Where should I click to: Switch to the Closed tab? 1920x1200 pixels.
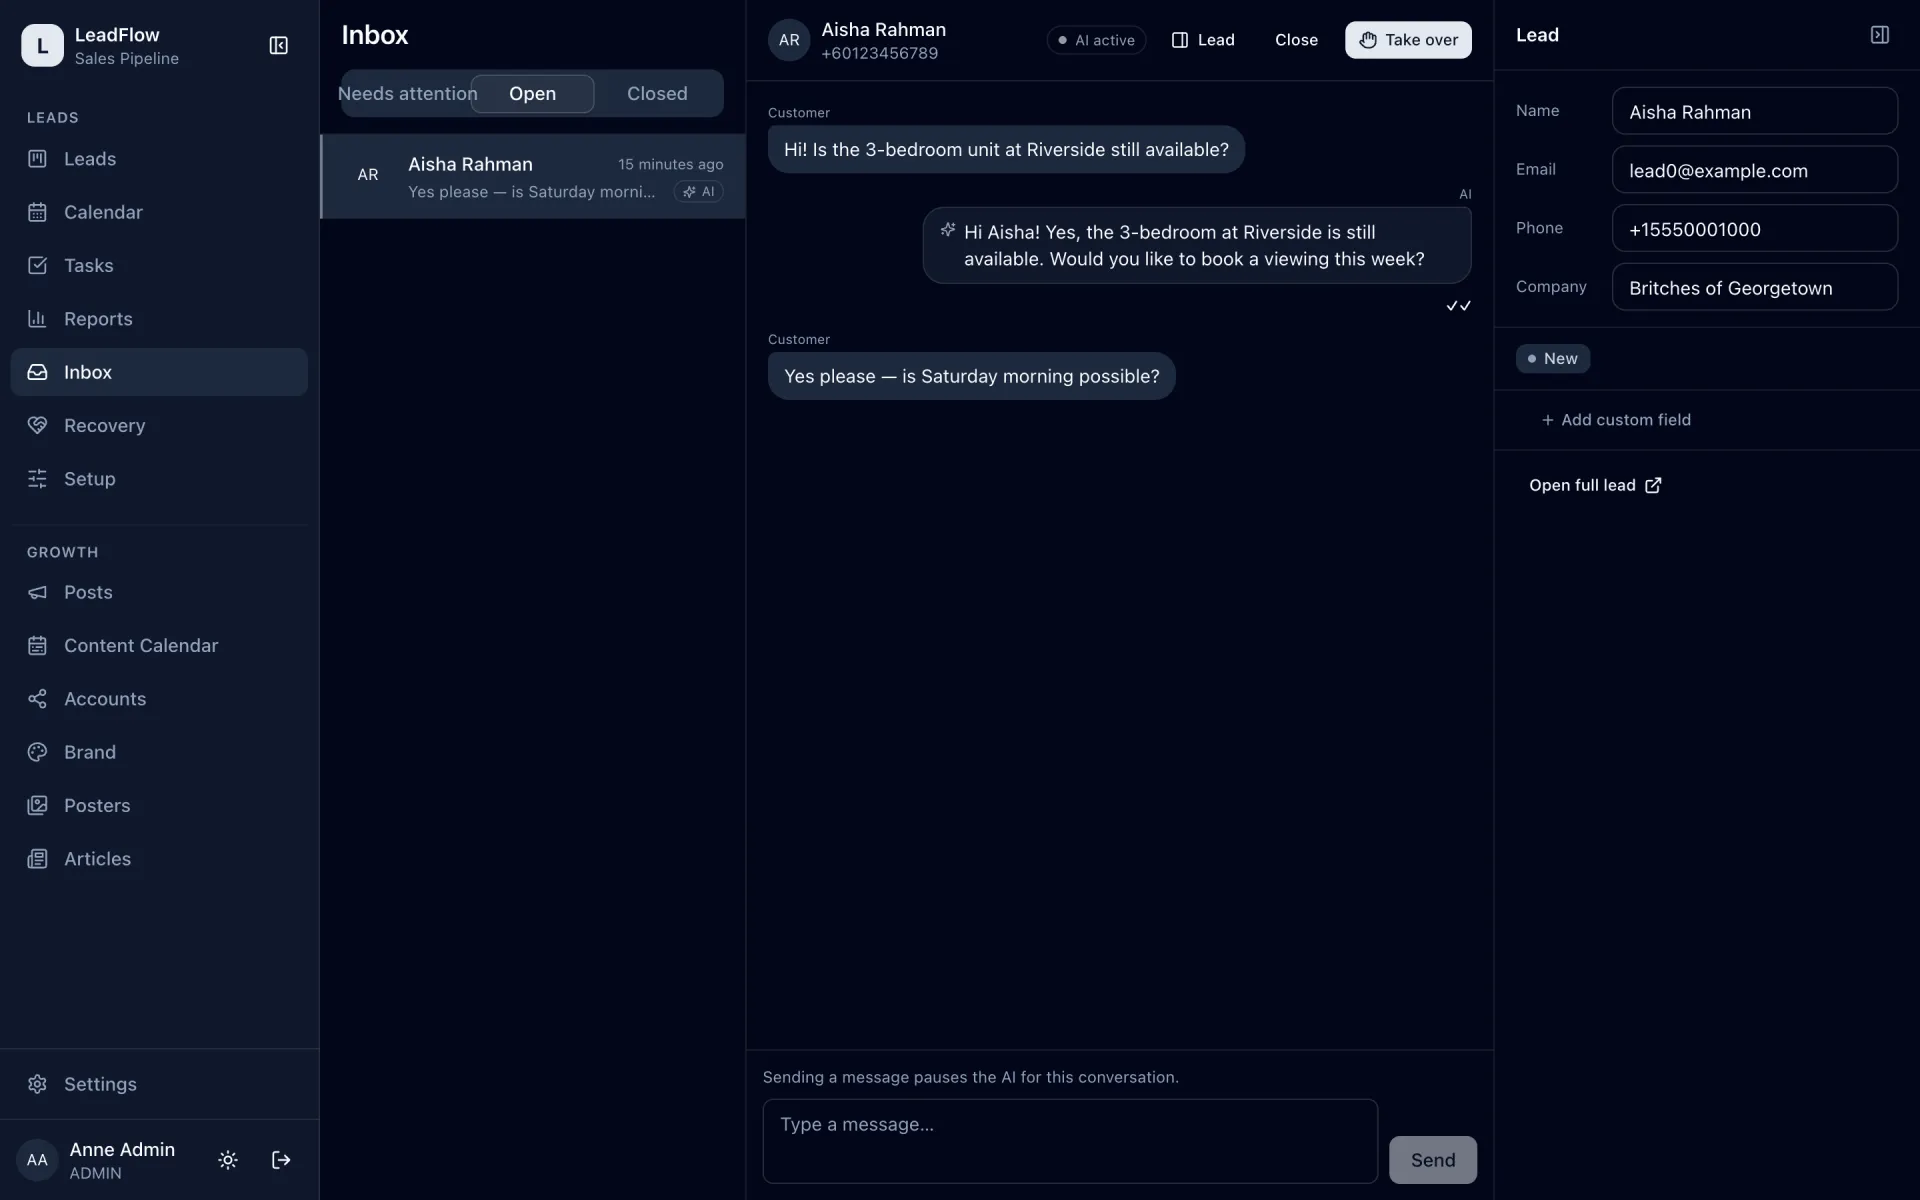click(x=657, y=93)
